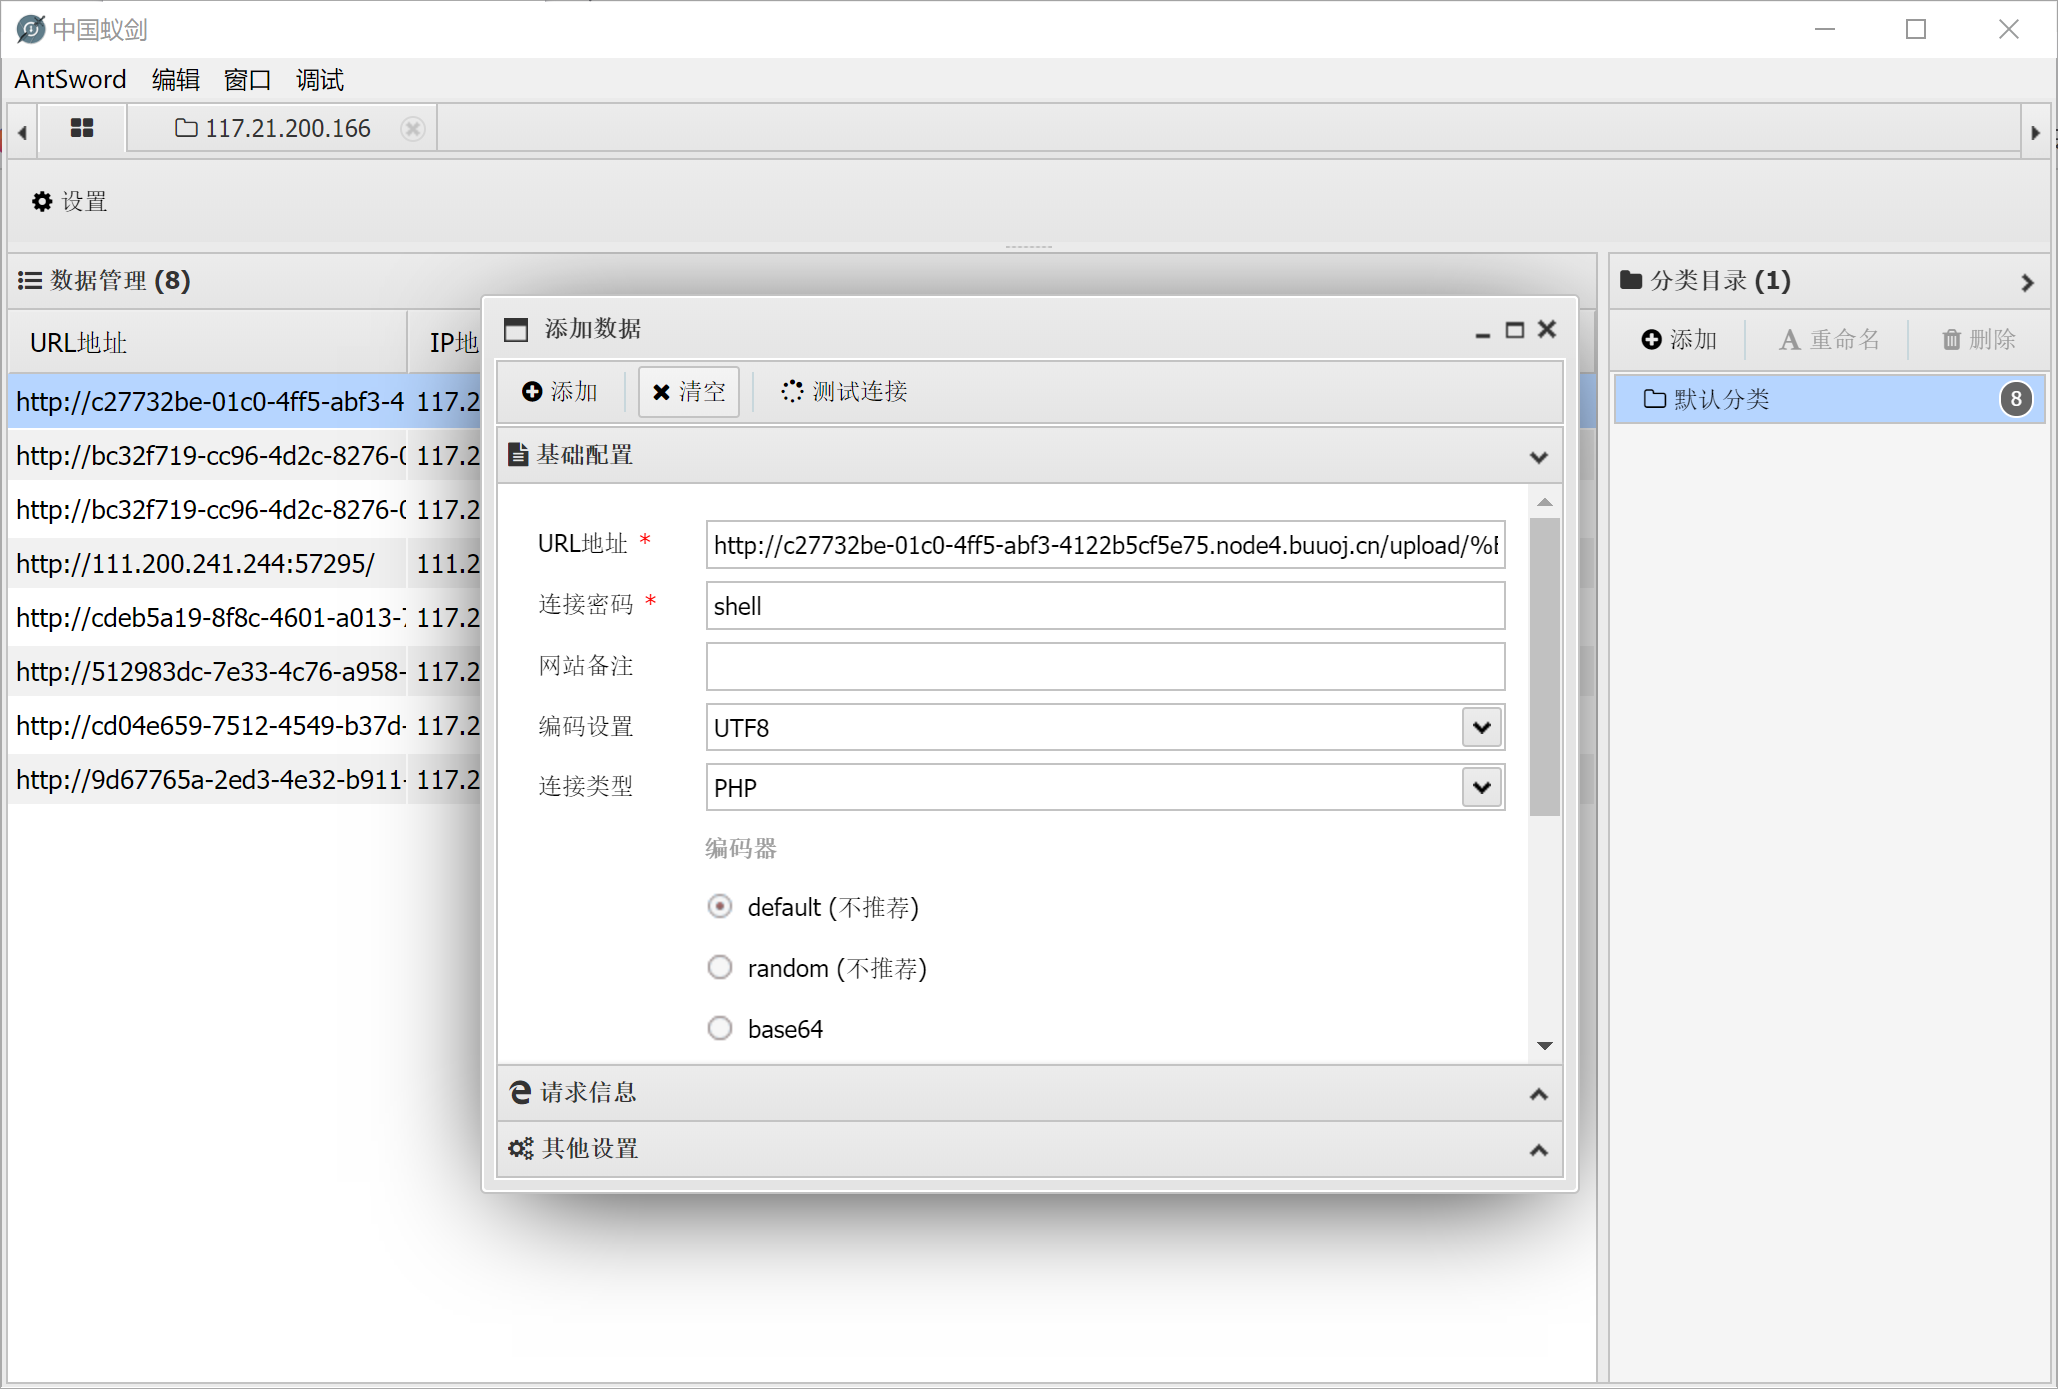
Task: Select row http://111.200.241.244:57295/
Action: click(244, 564)
